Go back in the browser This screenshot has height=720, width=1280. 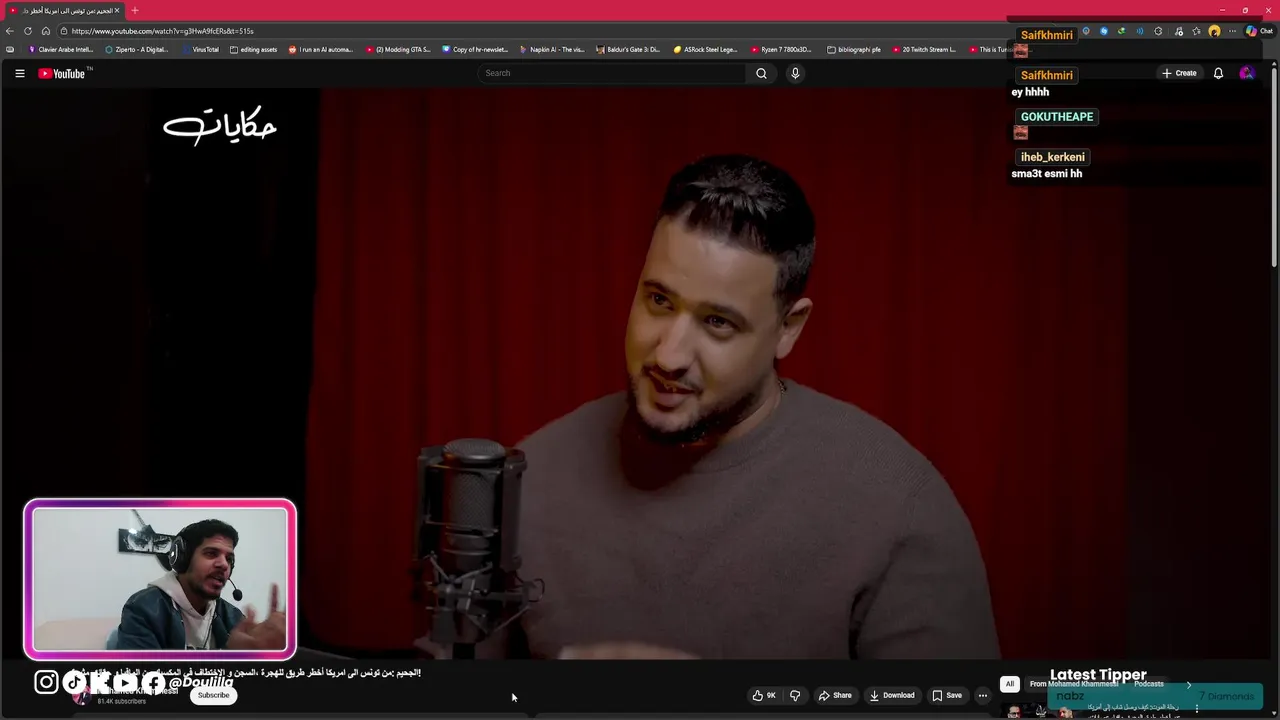[x=10, y=31]
